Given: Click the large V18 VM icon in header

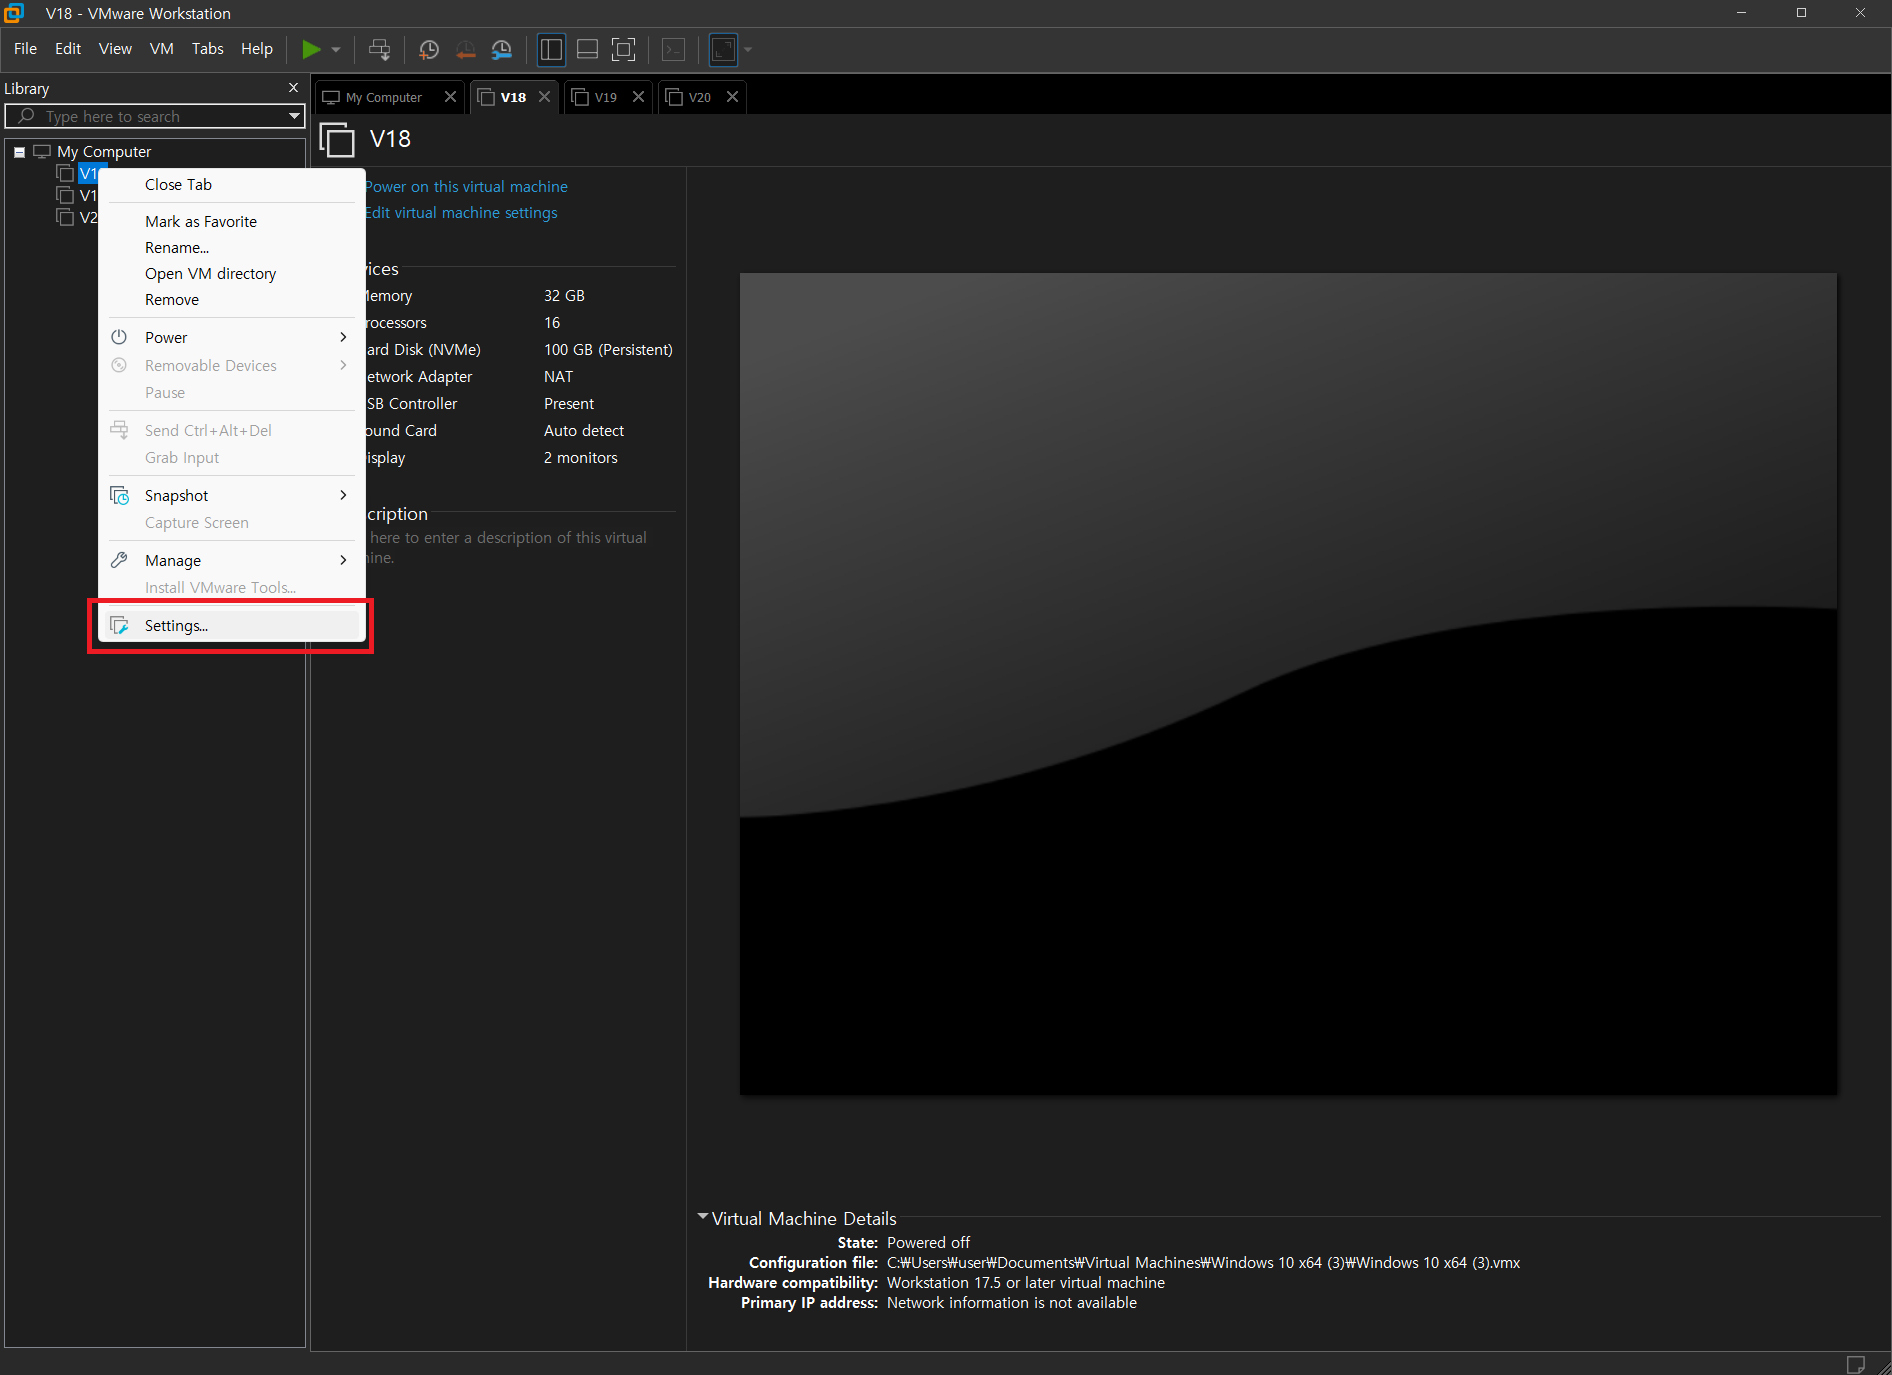Looking at the screenshot, I should (337, 139).
